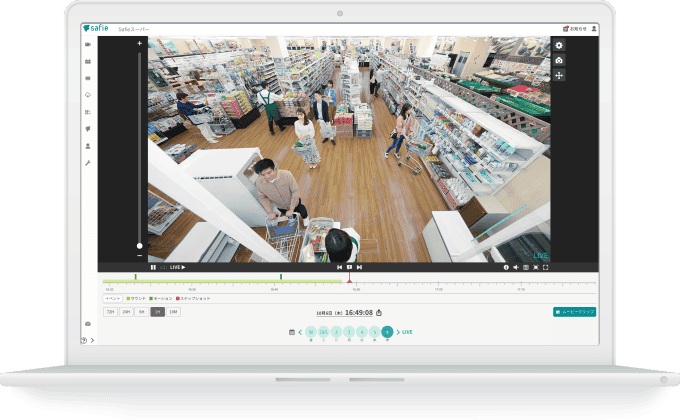
Task: Click the pan/move arrows icon
Action: (x=558, y=75)
